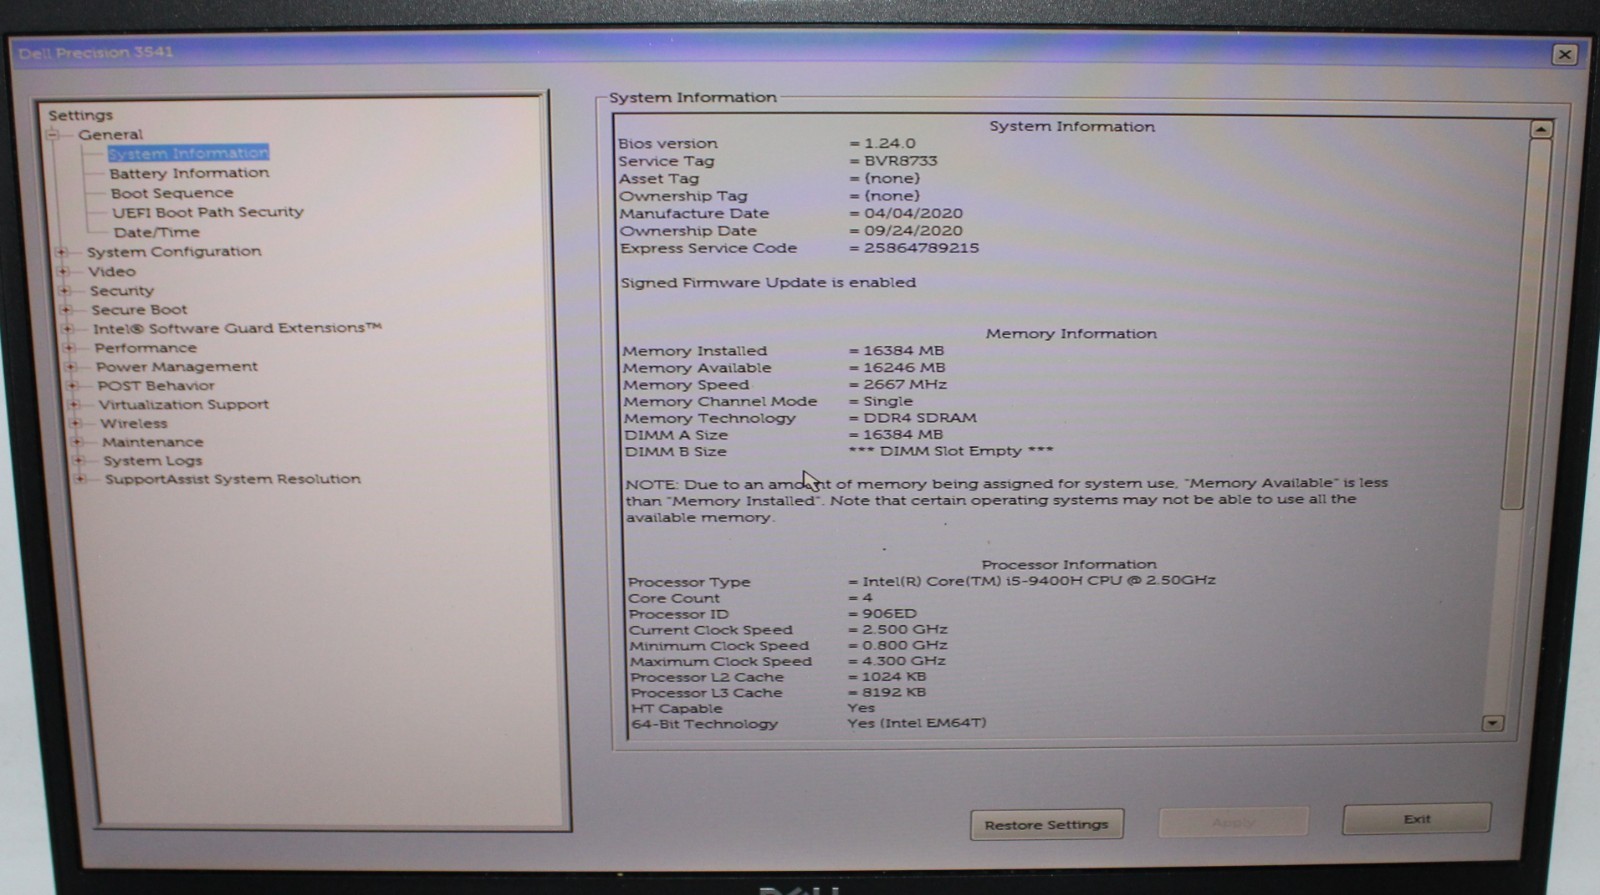
Task: Click Minimum Clock Speed 0.800 GHz
Action: [x=904, y=646]
